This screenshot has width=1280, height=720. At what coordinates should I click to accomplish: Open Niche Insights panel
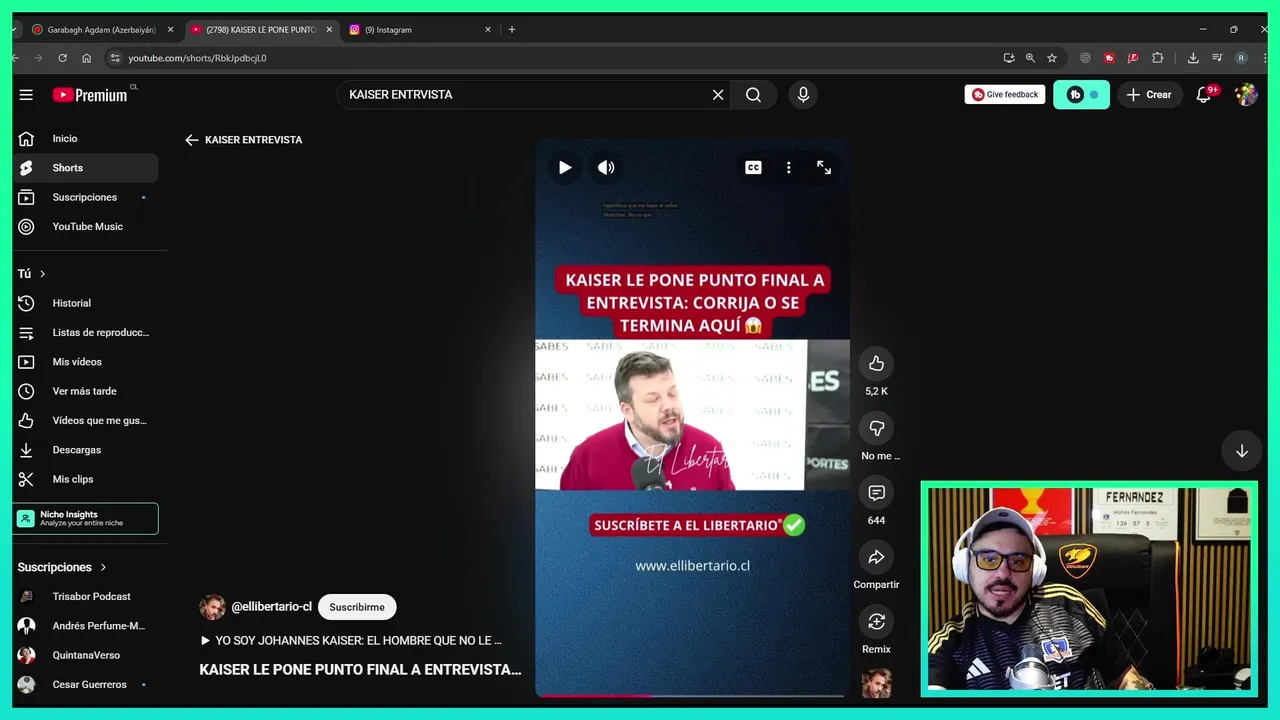click(86, 519)
